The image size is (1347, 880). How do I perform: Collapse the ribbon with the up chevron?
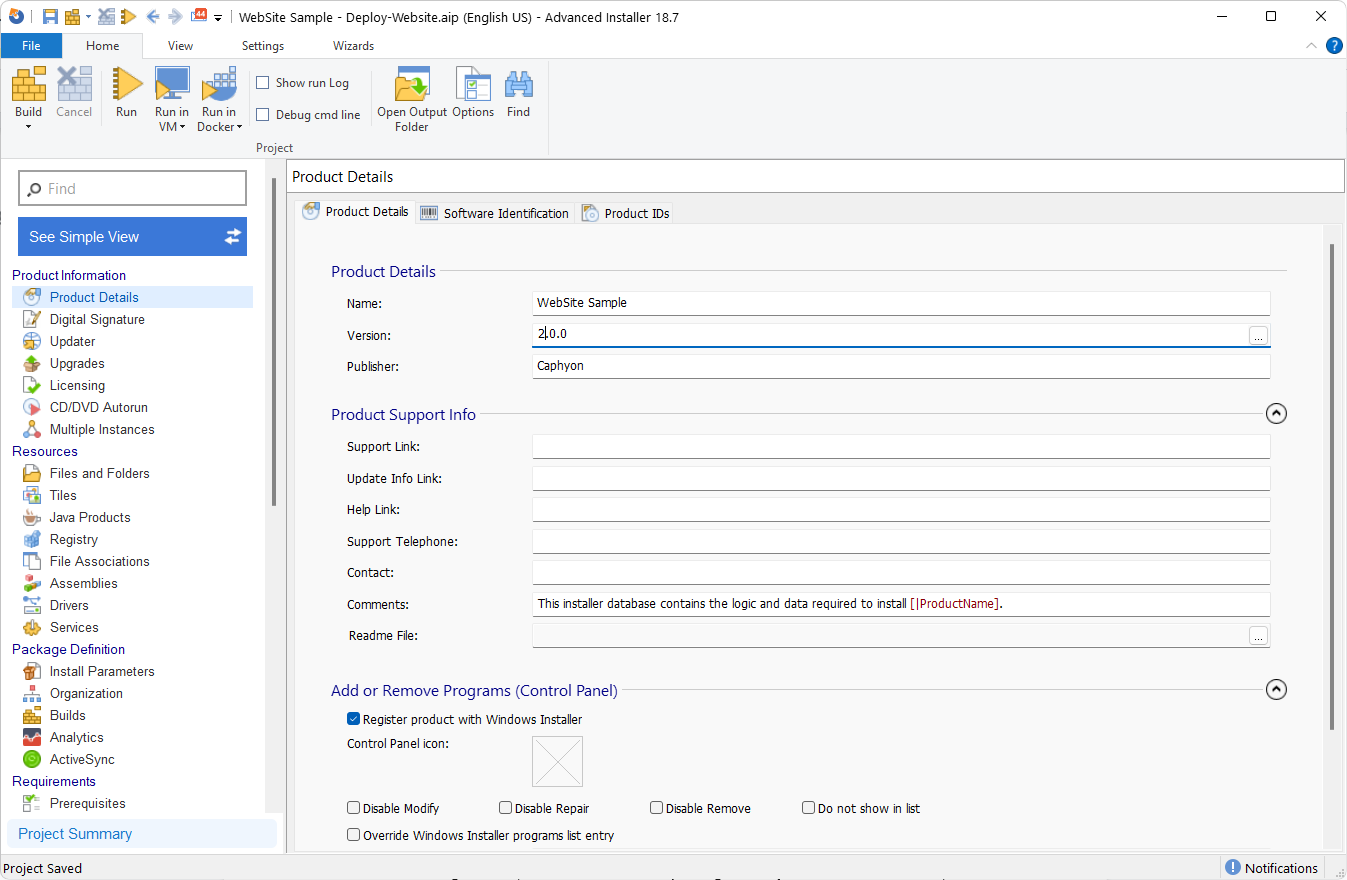click(1312, 46)
